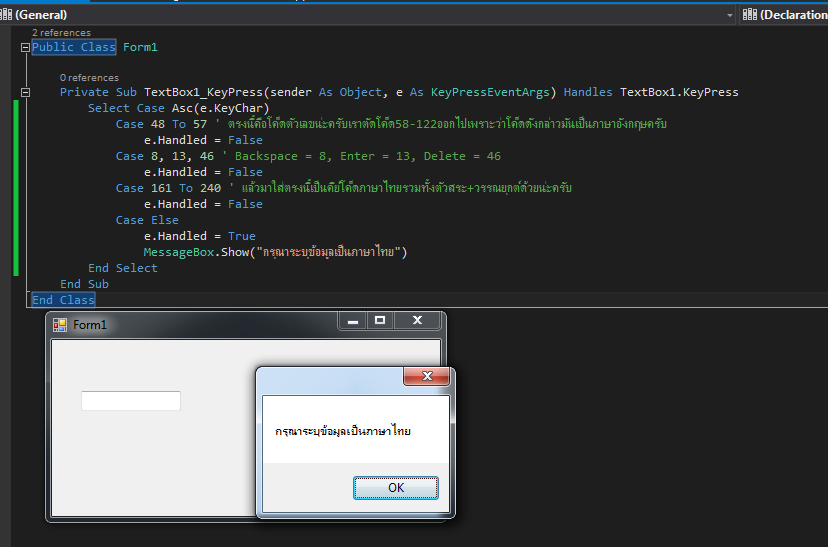Image resolution: width=828 pixels, height=547 pixels.
Task: Collapse the Public Class Form1 outline
Action: tap(25, 48)
